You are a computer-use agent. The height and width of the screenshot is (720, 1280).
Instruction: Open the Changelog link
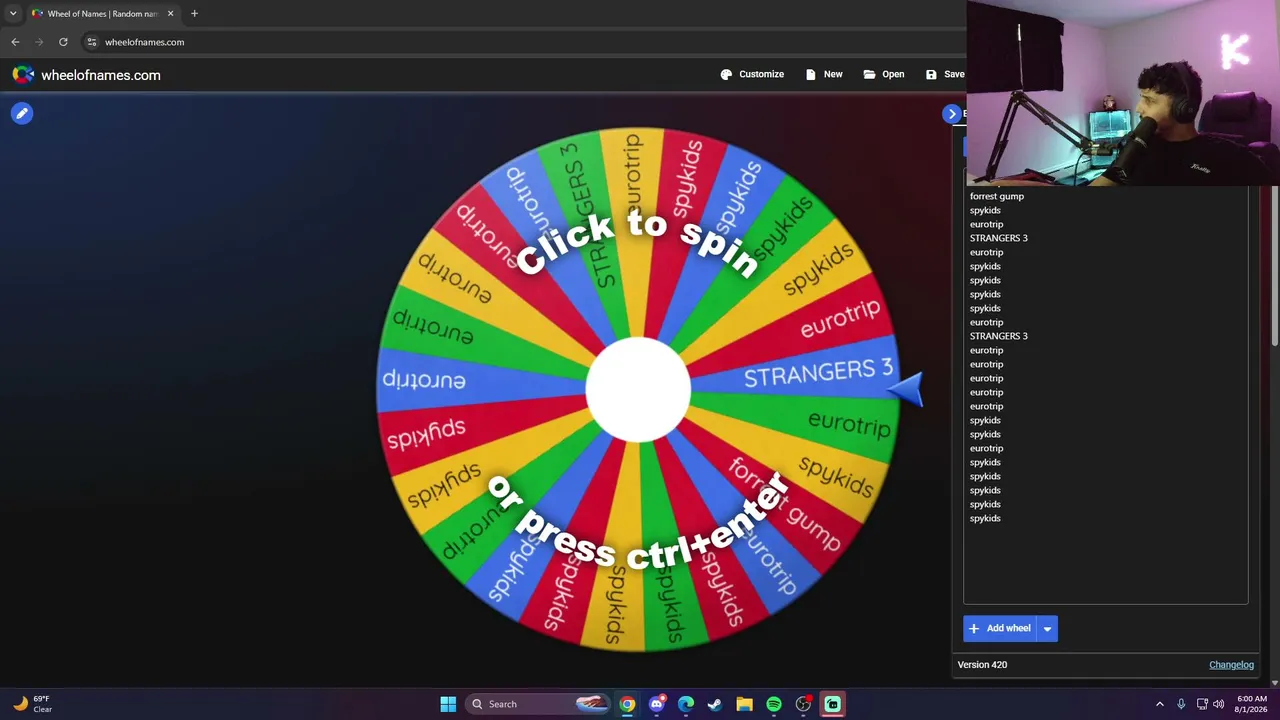pyautogui.click(x=1231, y=665)
